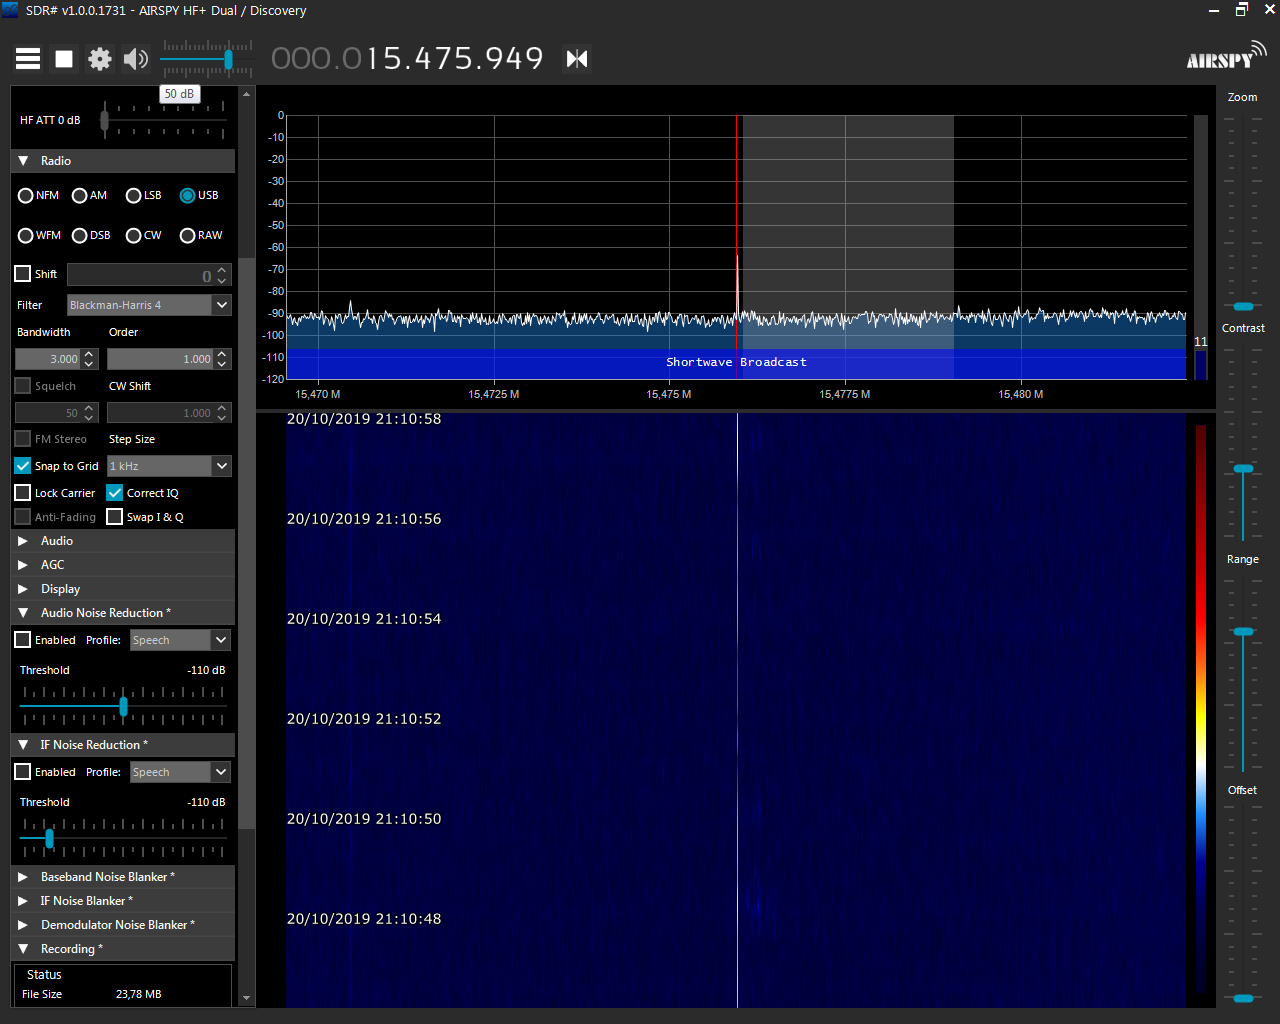Screen dimensions: 1280x1024
Task: Click the 15,480 M frequency axis label
Action: (x=1021, y=394)
